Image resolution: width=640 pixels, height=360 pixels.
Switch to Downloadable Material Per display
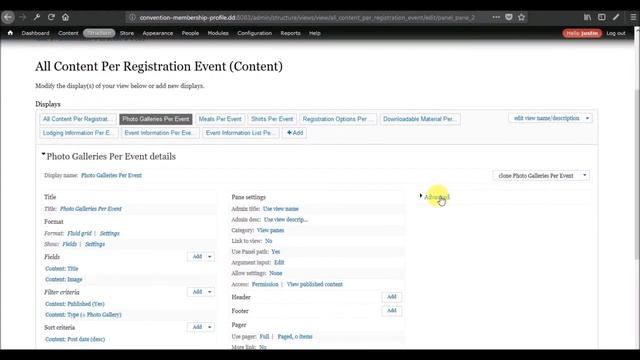(x=420, y=119)
